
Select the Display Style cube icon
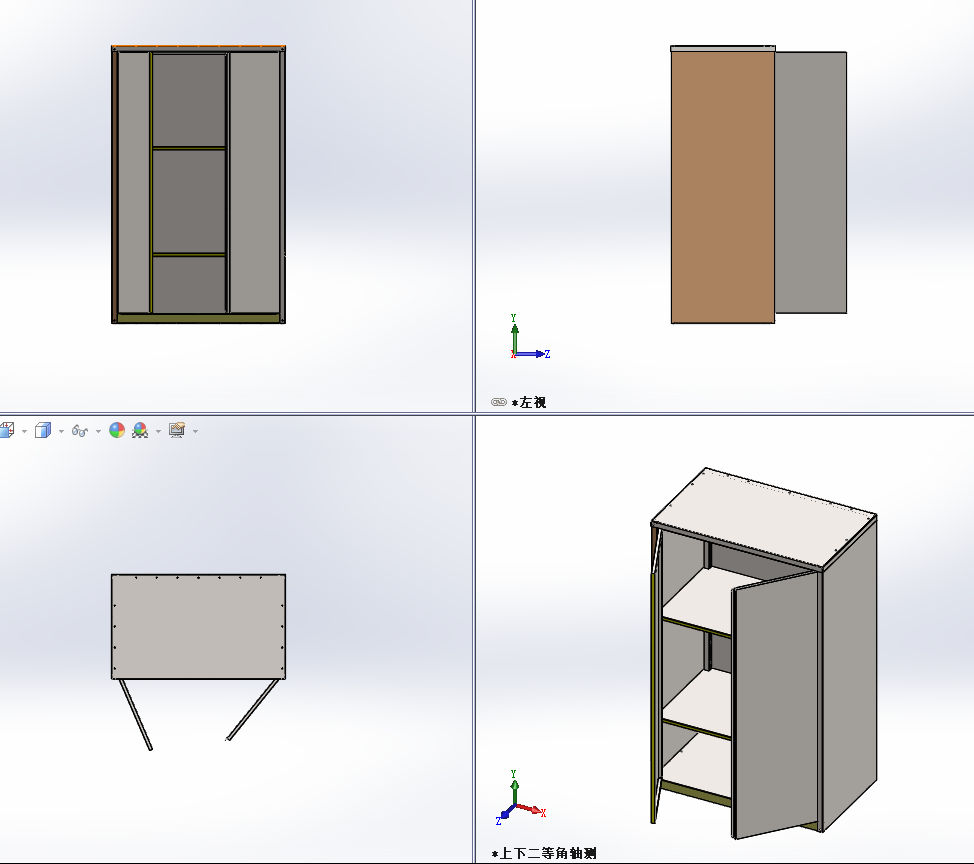click(x=43, y=430)
